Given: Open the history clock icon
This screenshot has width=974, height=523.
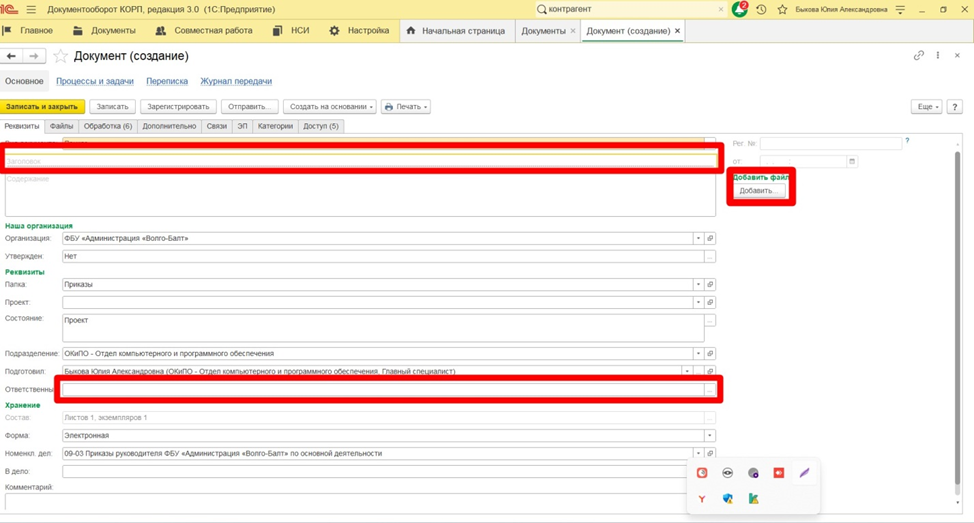Looking at the screenshot, I should click(x=761, y=9).
